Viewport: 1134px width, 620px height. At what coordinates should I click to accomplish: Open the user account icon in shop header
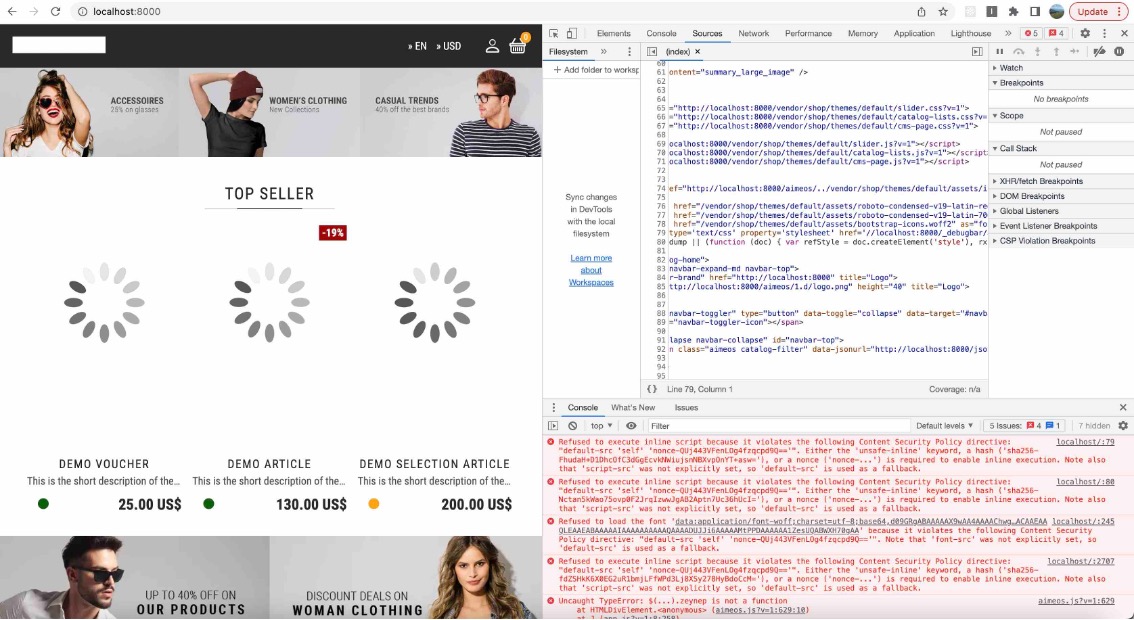coord(492,46)
